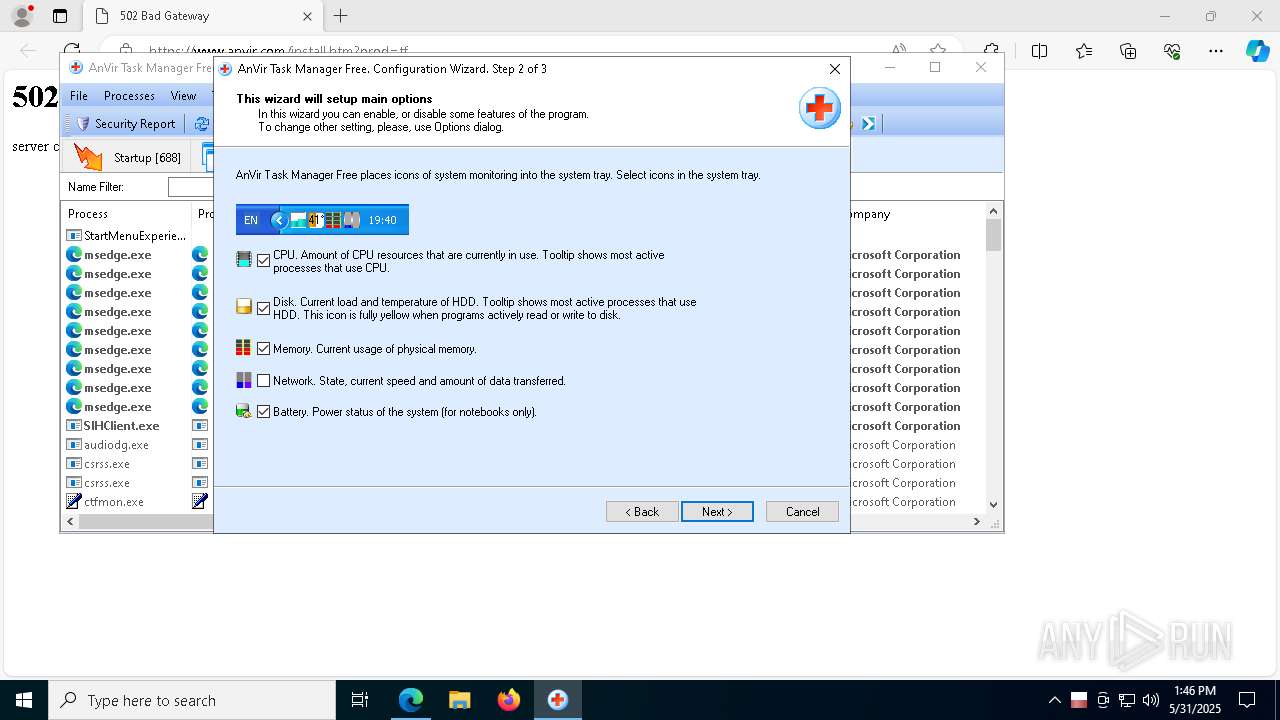Open the File menu in AnVir
This screenshot has height=720, width=1280.
tap(79, 96)
